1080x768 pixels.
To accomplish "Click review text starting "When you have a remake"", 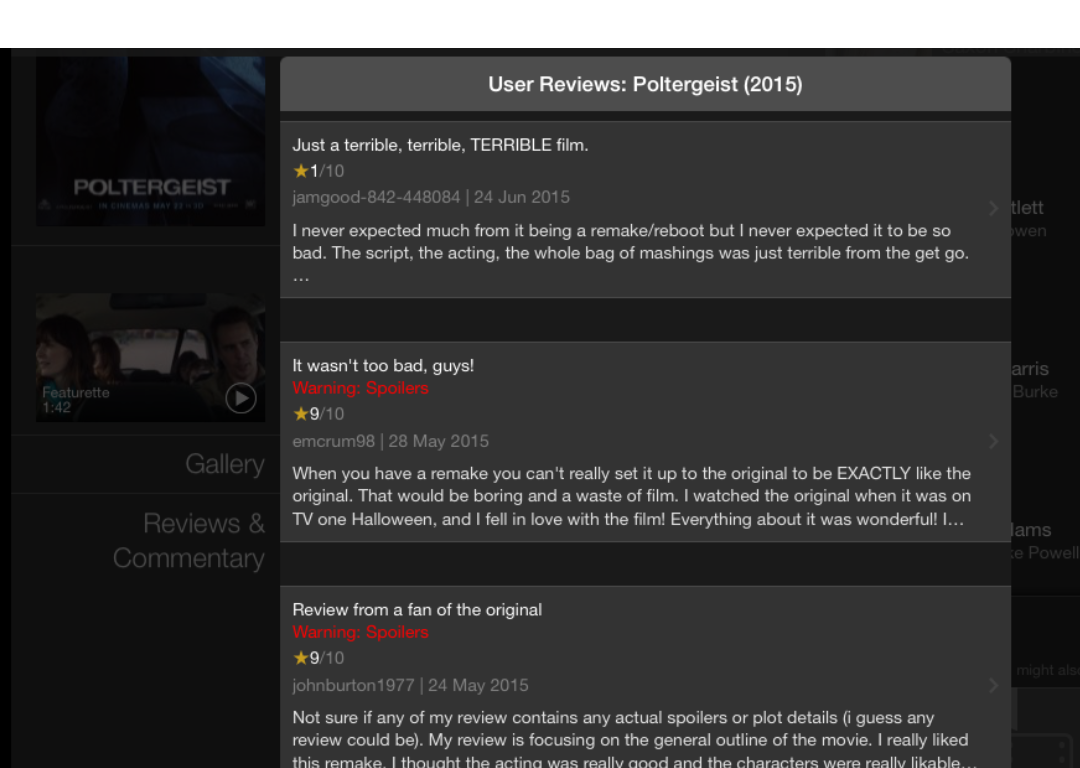I will (632, 496).
